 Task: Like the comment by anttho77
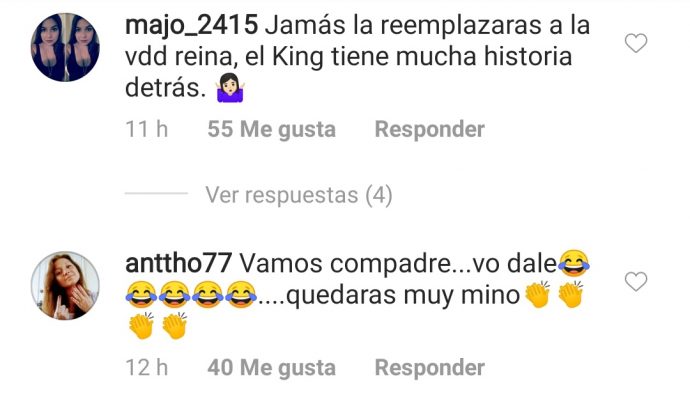[x=636, y=281]
